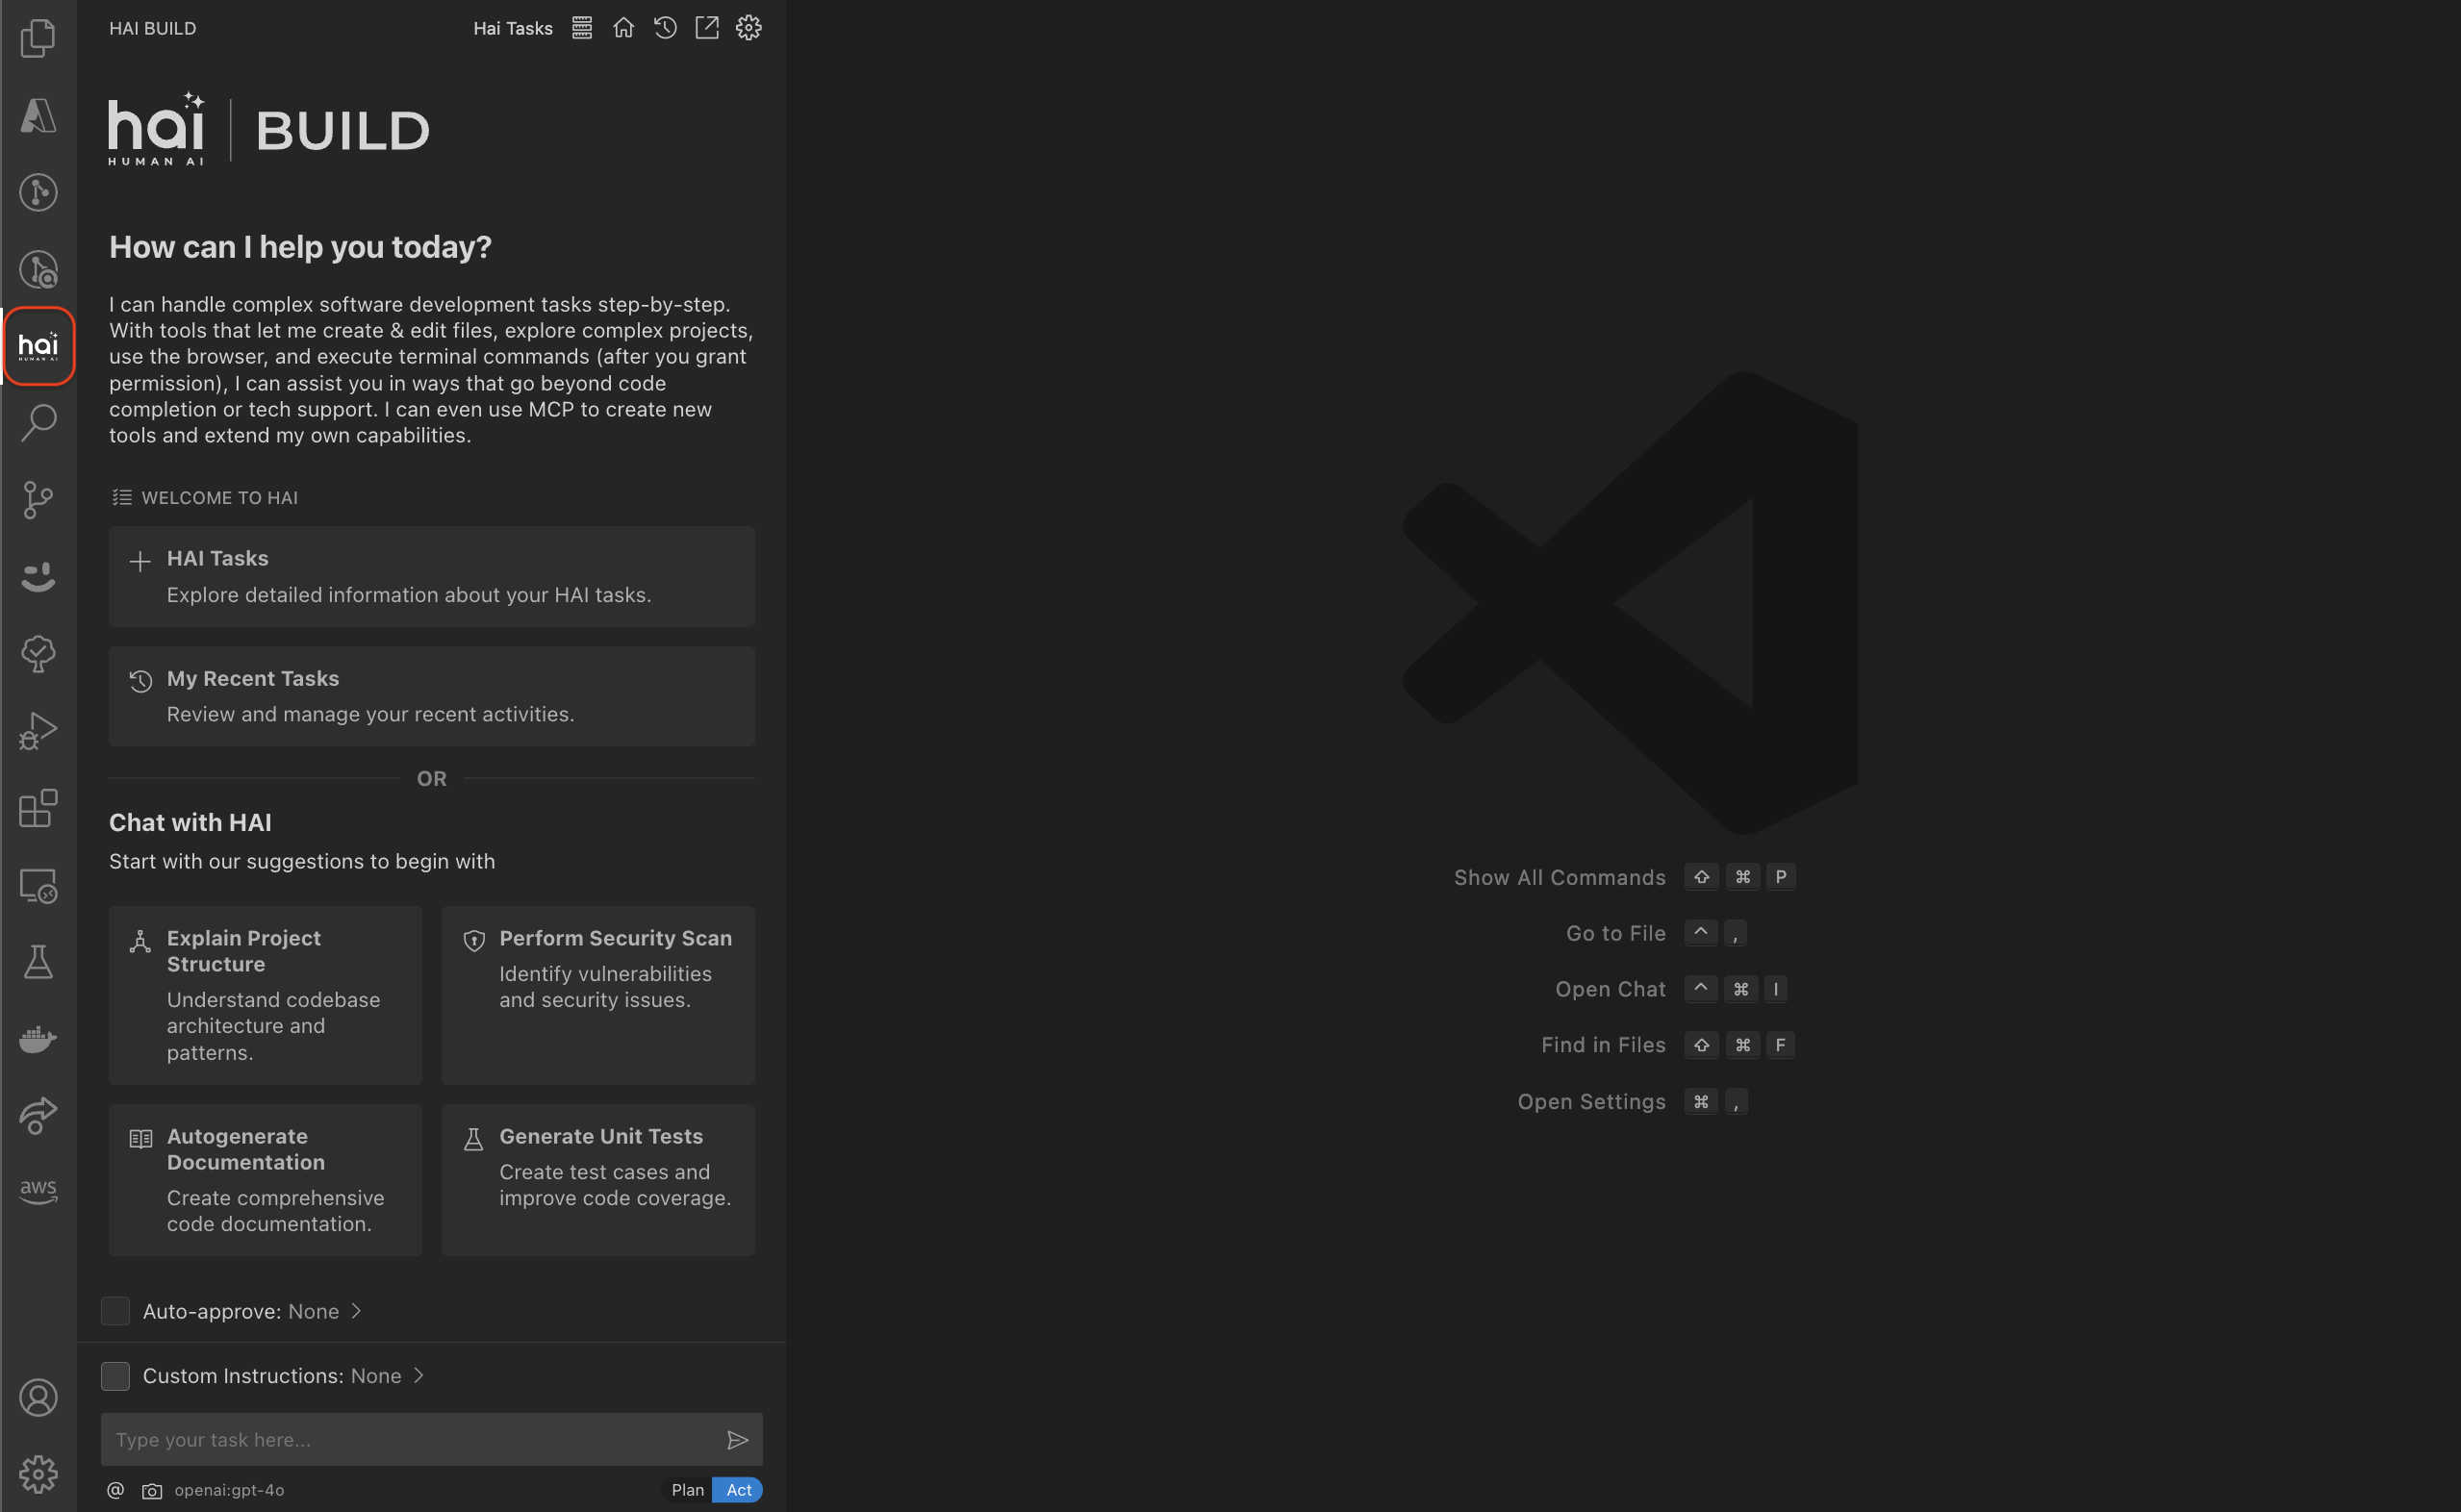Screen dimensions: 2461x1512
Task: Click the home icon in the Hai Tasks toolbar
Action: coord(623,28)
